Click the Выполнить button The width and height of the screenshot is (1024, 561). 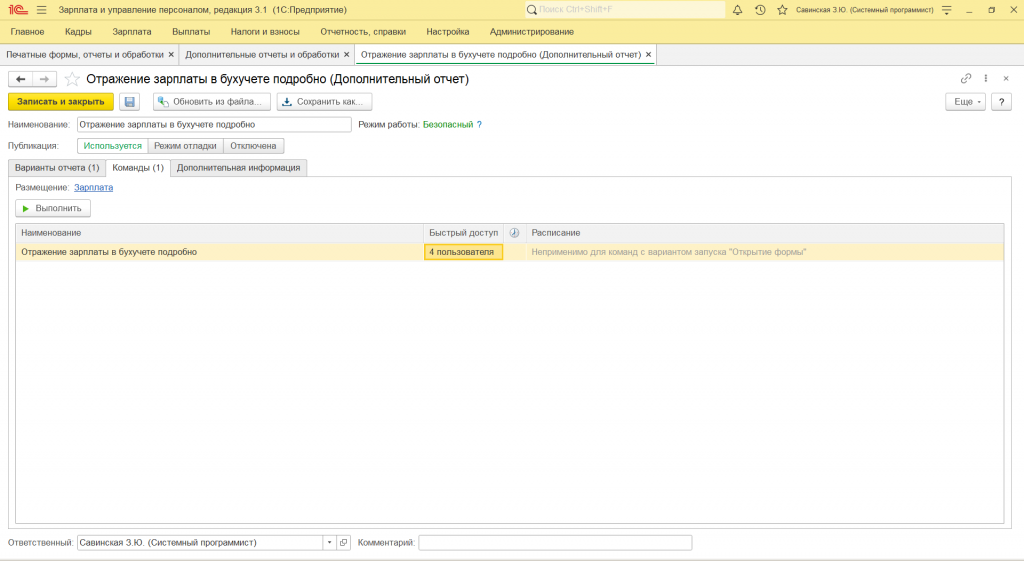(x=53, y=208)
